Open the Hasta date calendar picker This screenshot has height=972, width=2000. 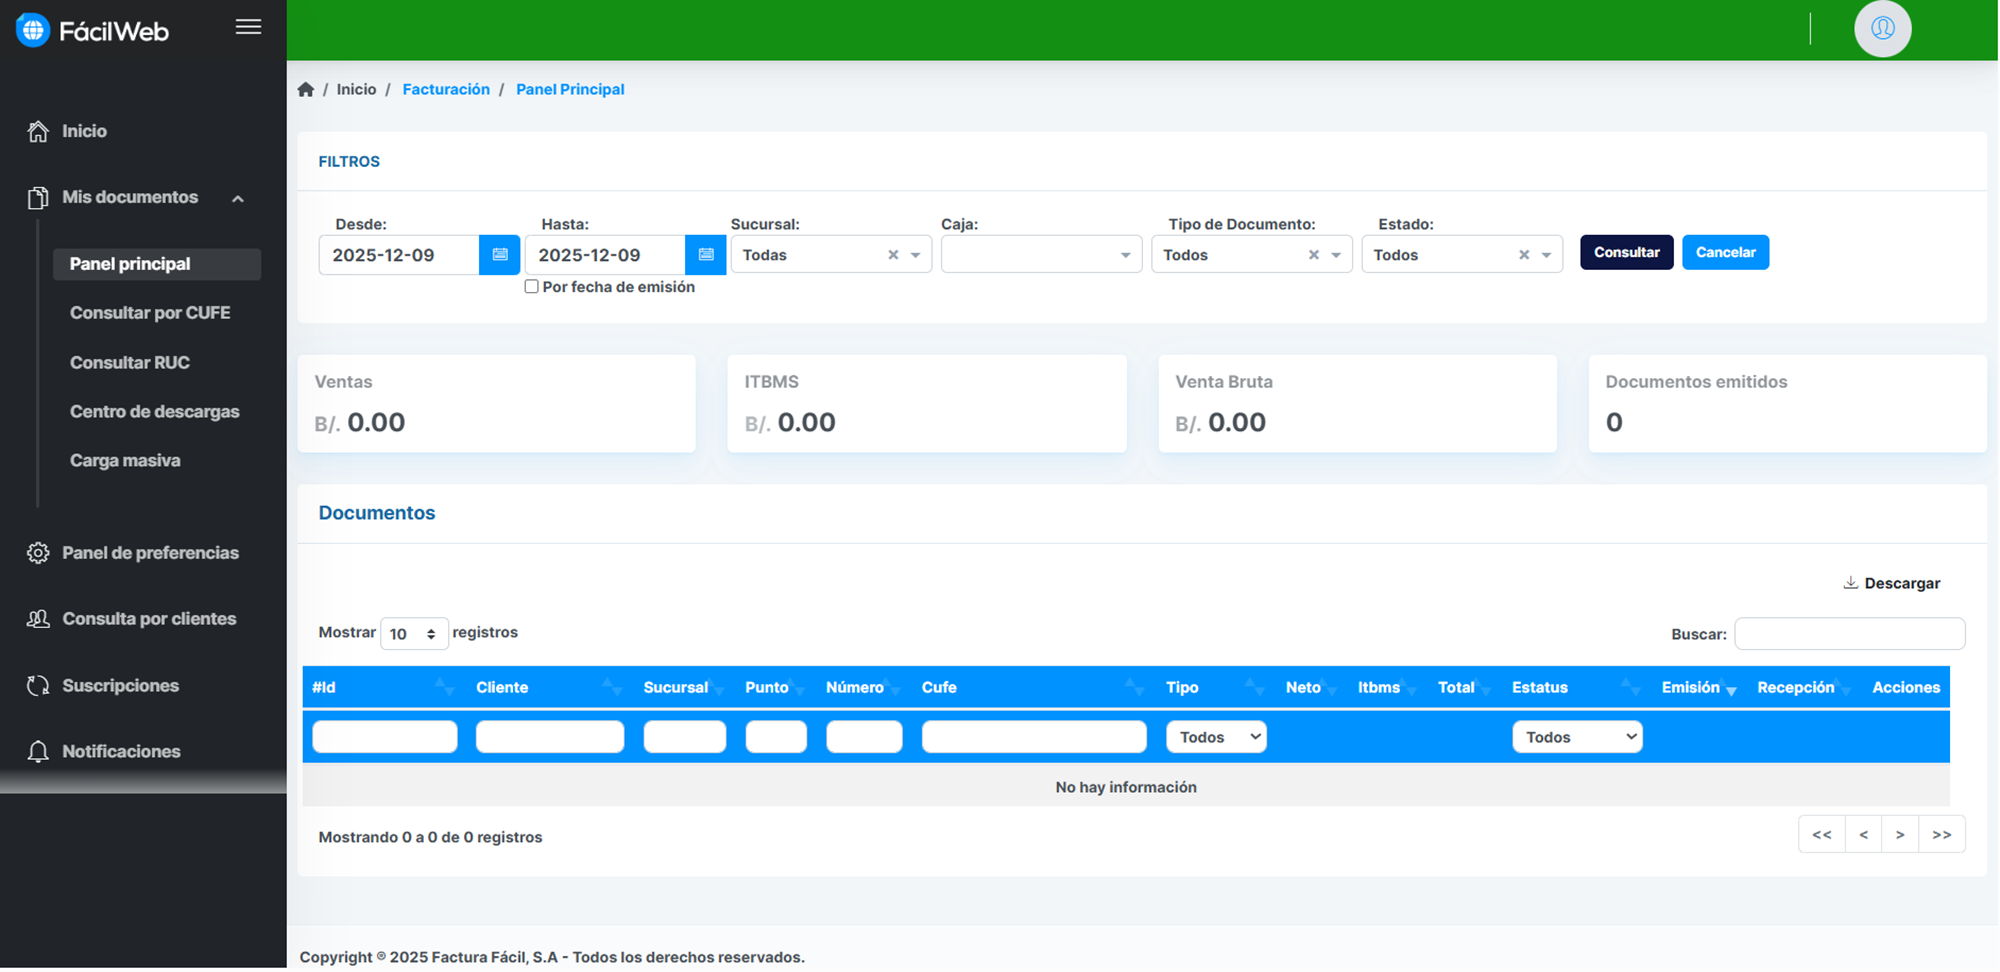[705, 255]
